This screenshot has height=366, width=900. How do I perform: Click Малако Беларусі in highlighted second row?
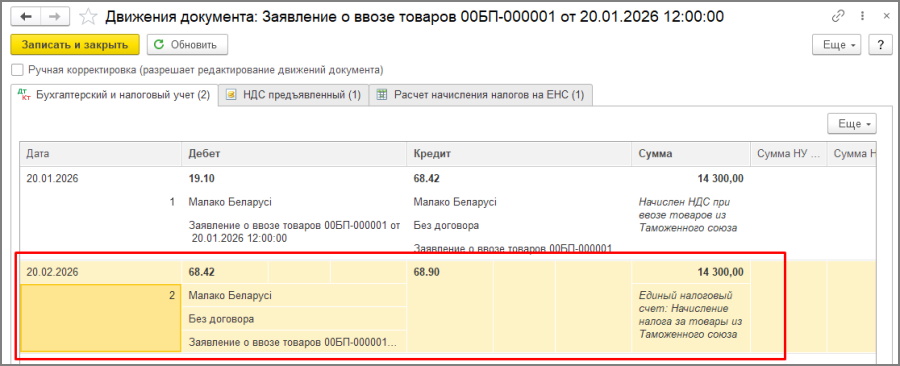click(x=230, y=295)
